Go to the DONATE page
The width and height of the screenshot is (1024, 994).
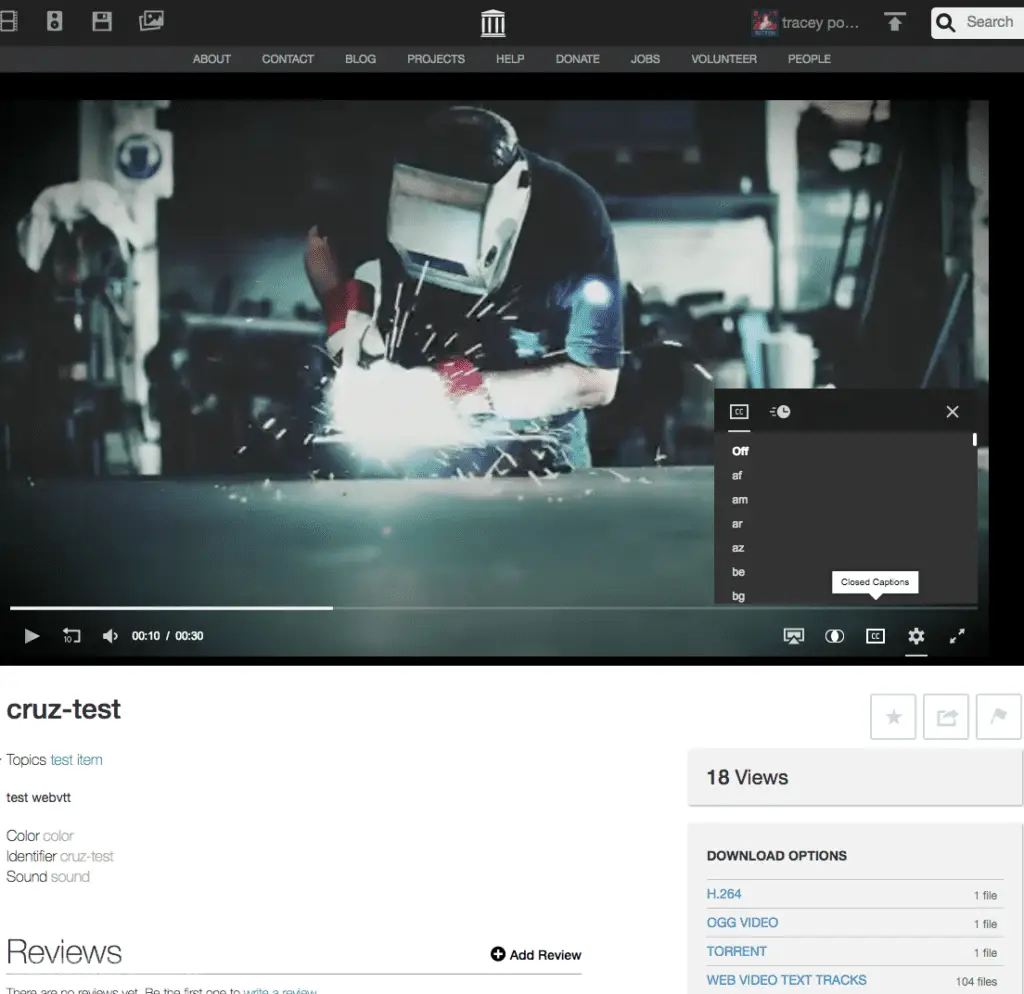tap(577, 59)
